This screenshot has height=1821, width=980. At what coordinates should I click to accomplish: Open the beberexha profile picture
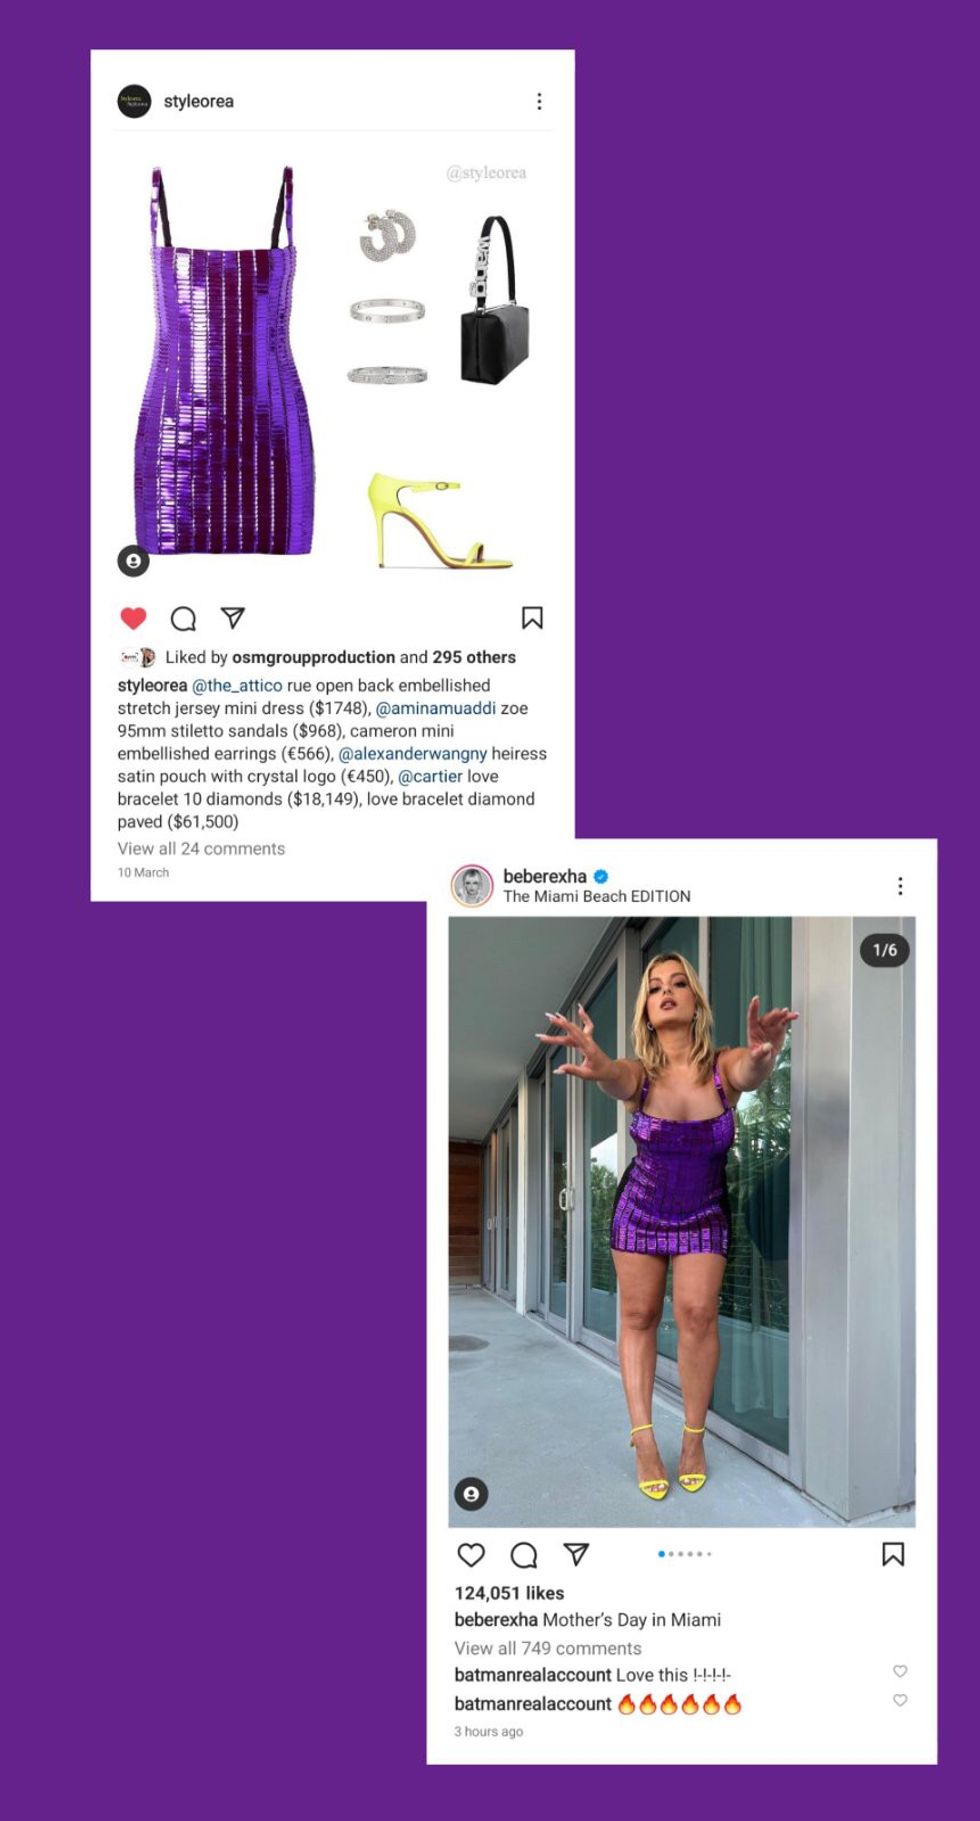pos(472,886)
